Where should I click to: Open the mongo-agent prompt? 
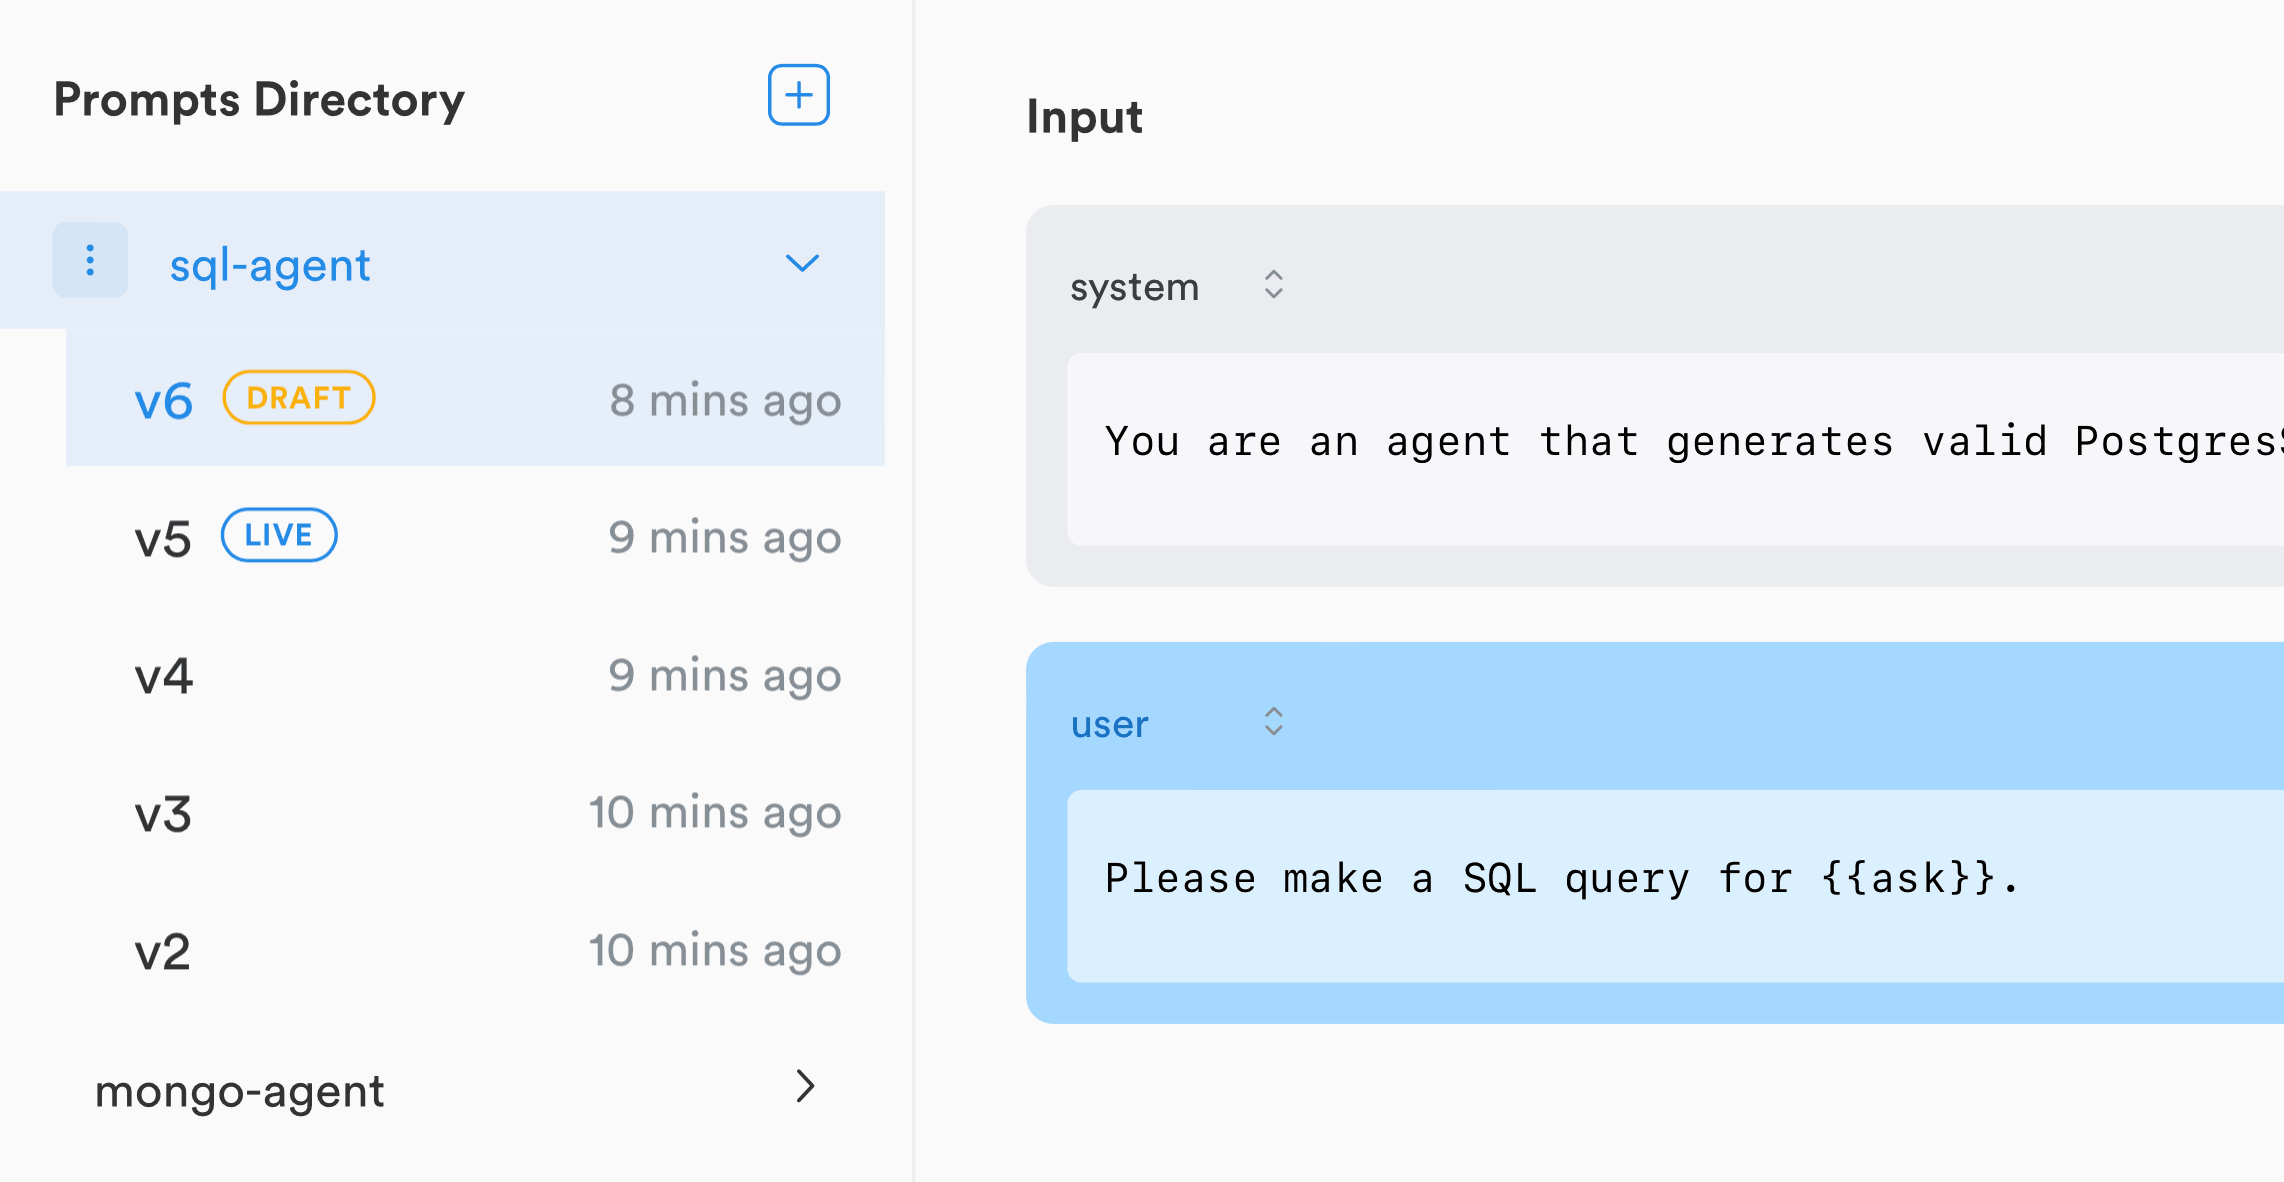tap(240, 1090)
